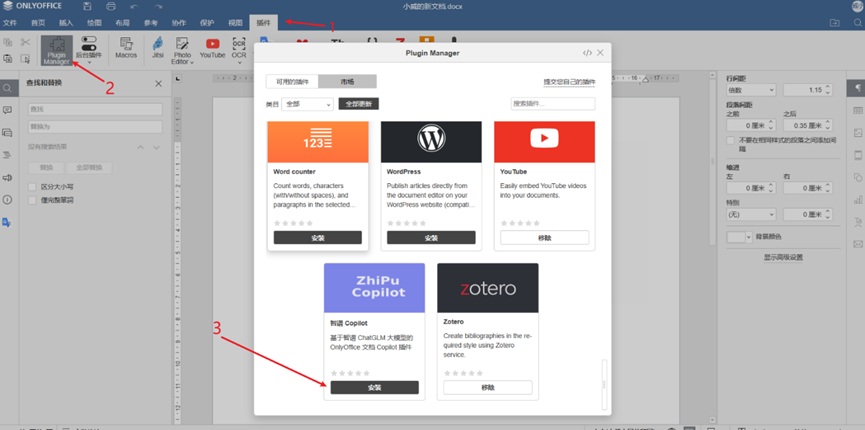Open the 特别 special indent dropdown
This screenshot has height=430, width=865.
click(751, 214)
